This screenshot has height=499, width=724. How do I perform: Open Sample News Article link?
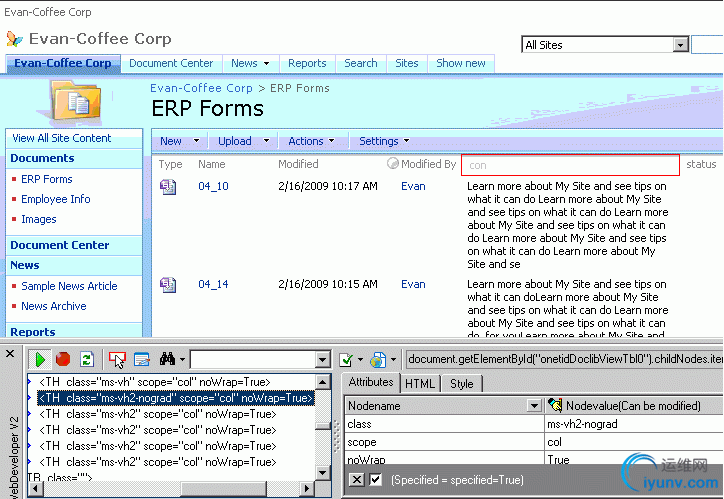point(69,286)
